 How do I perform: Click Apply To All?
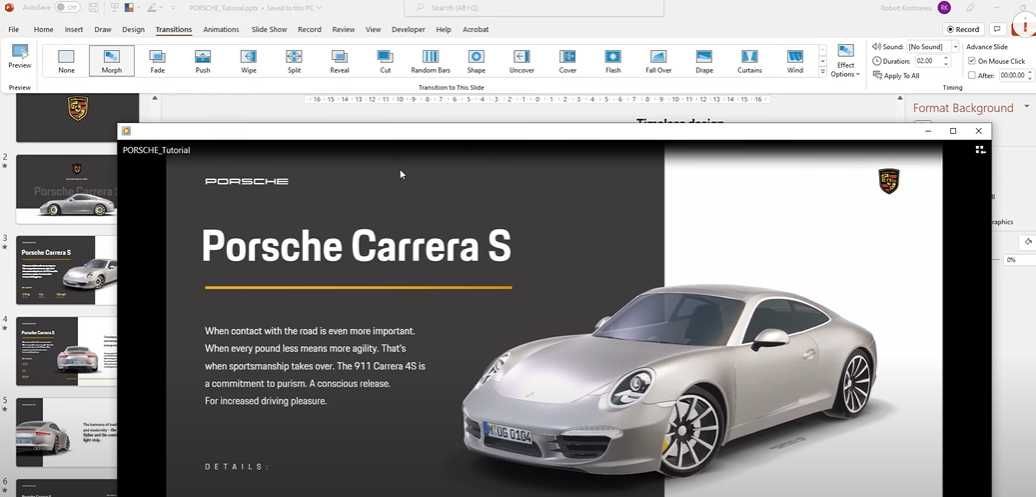coord(897,75)
